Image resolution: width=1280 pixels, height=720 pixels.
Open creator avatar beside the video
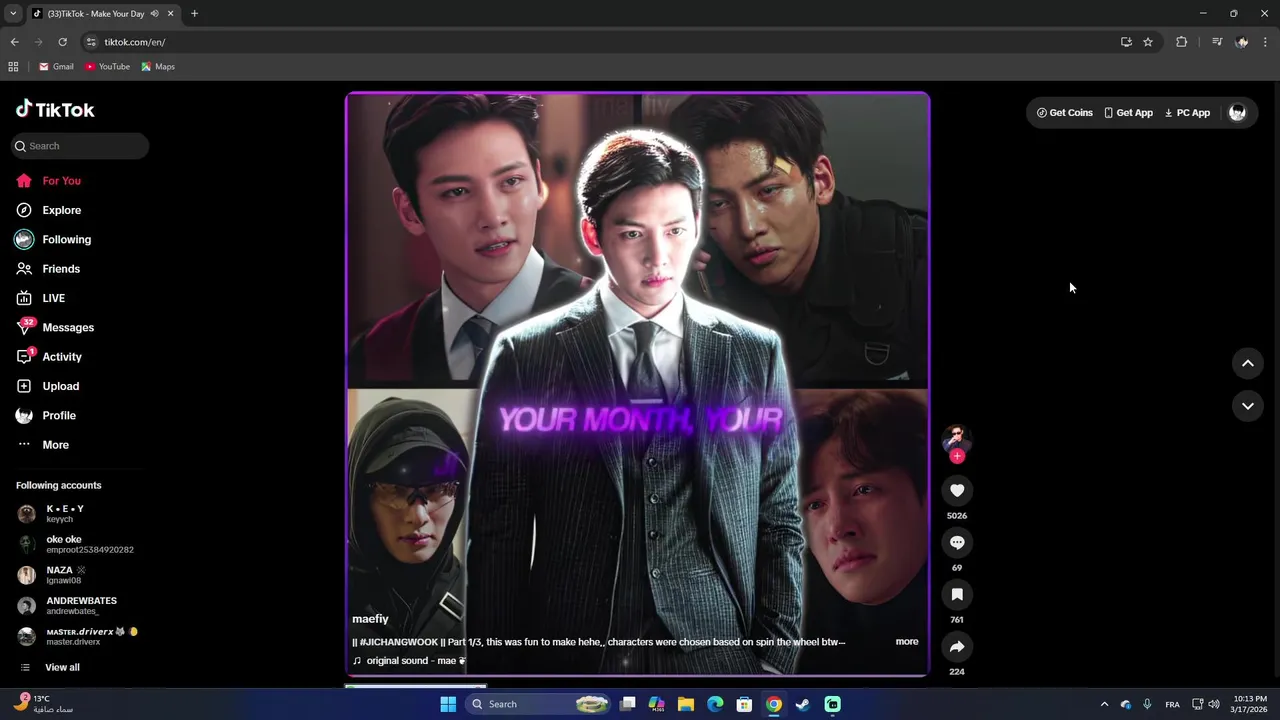(x=957, y=438)
